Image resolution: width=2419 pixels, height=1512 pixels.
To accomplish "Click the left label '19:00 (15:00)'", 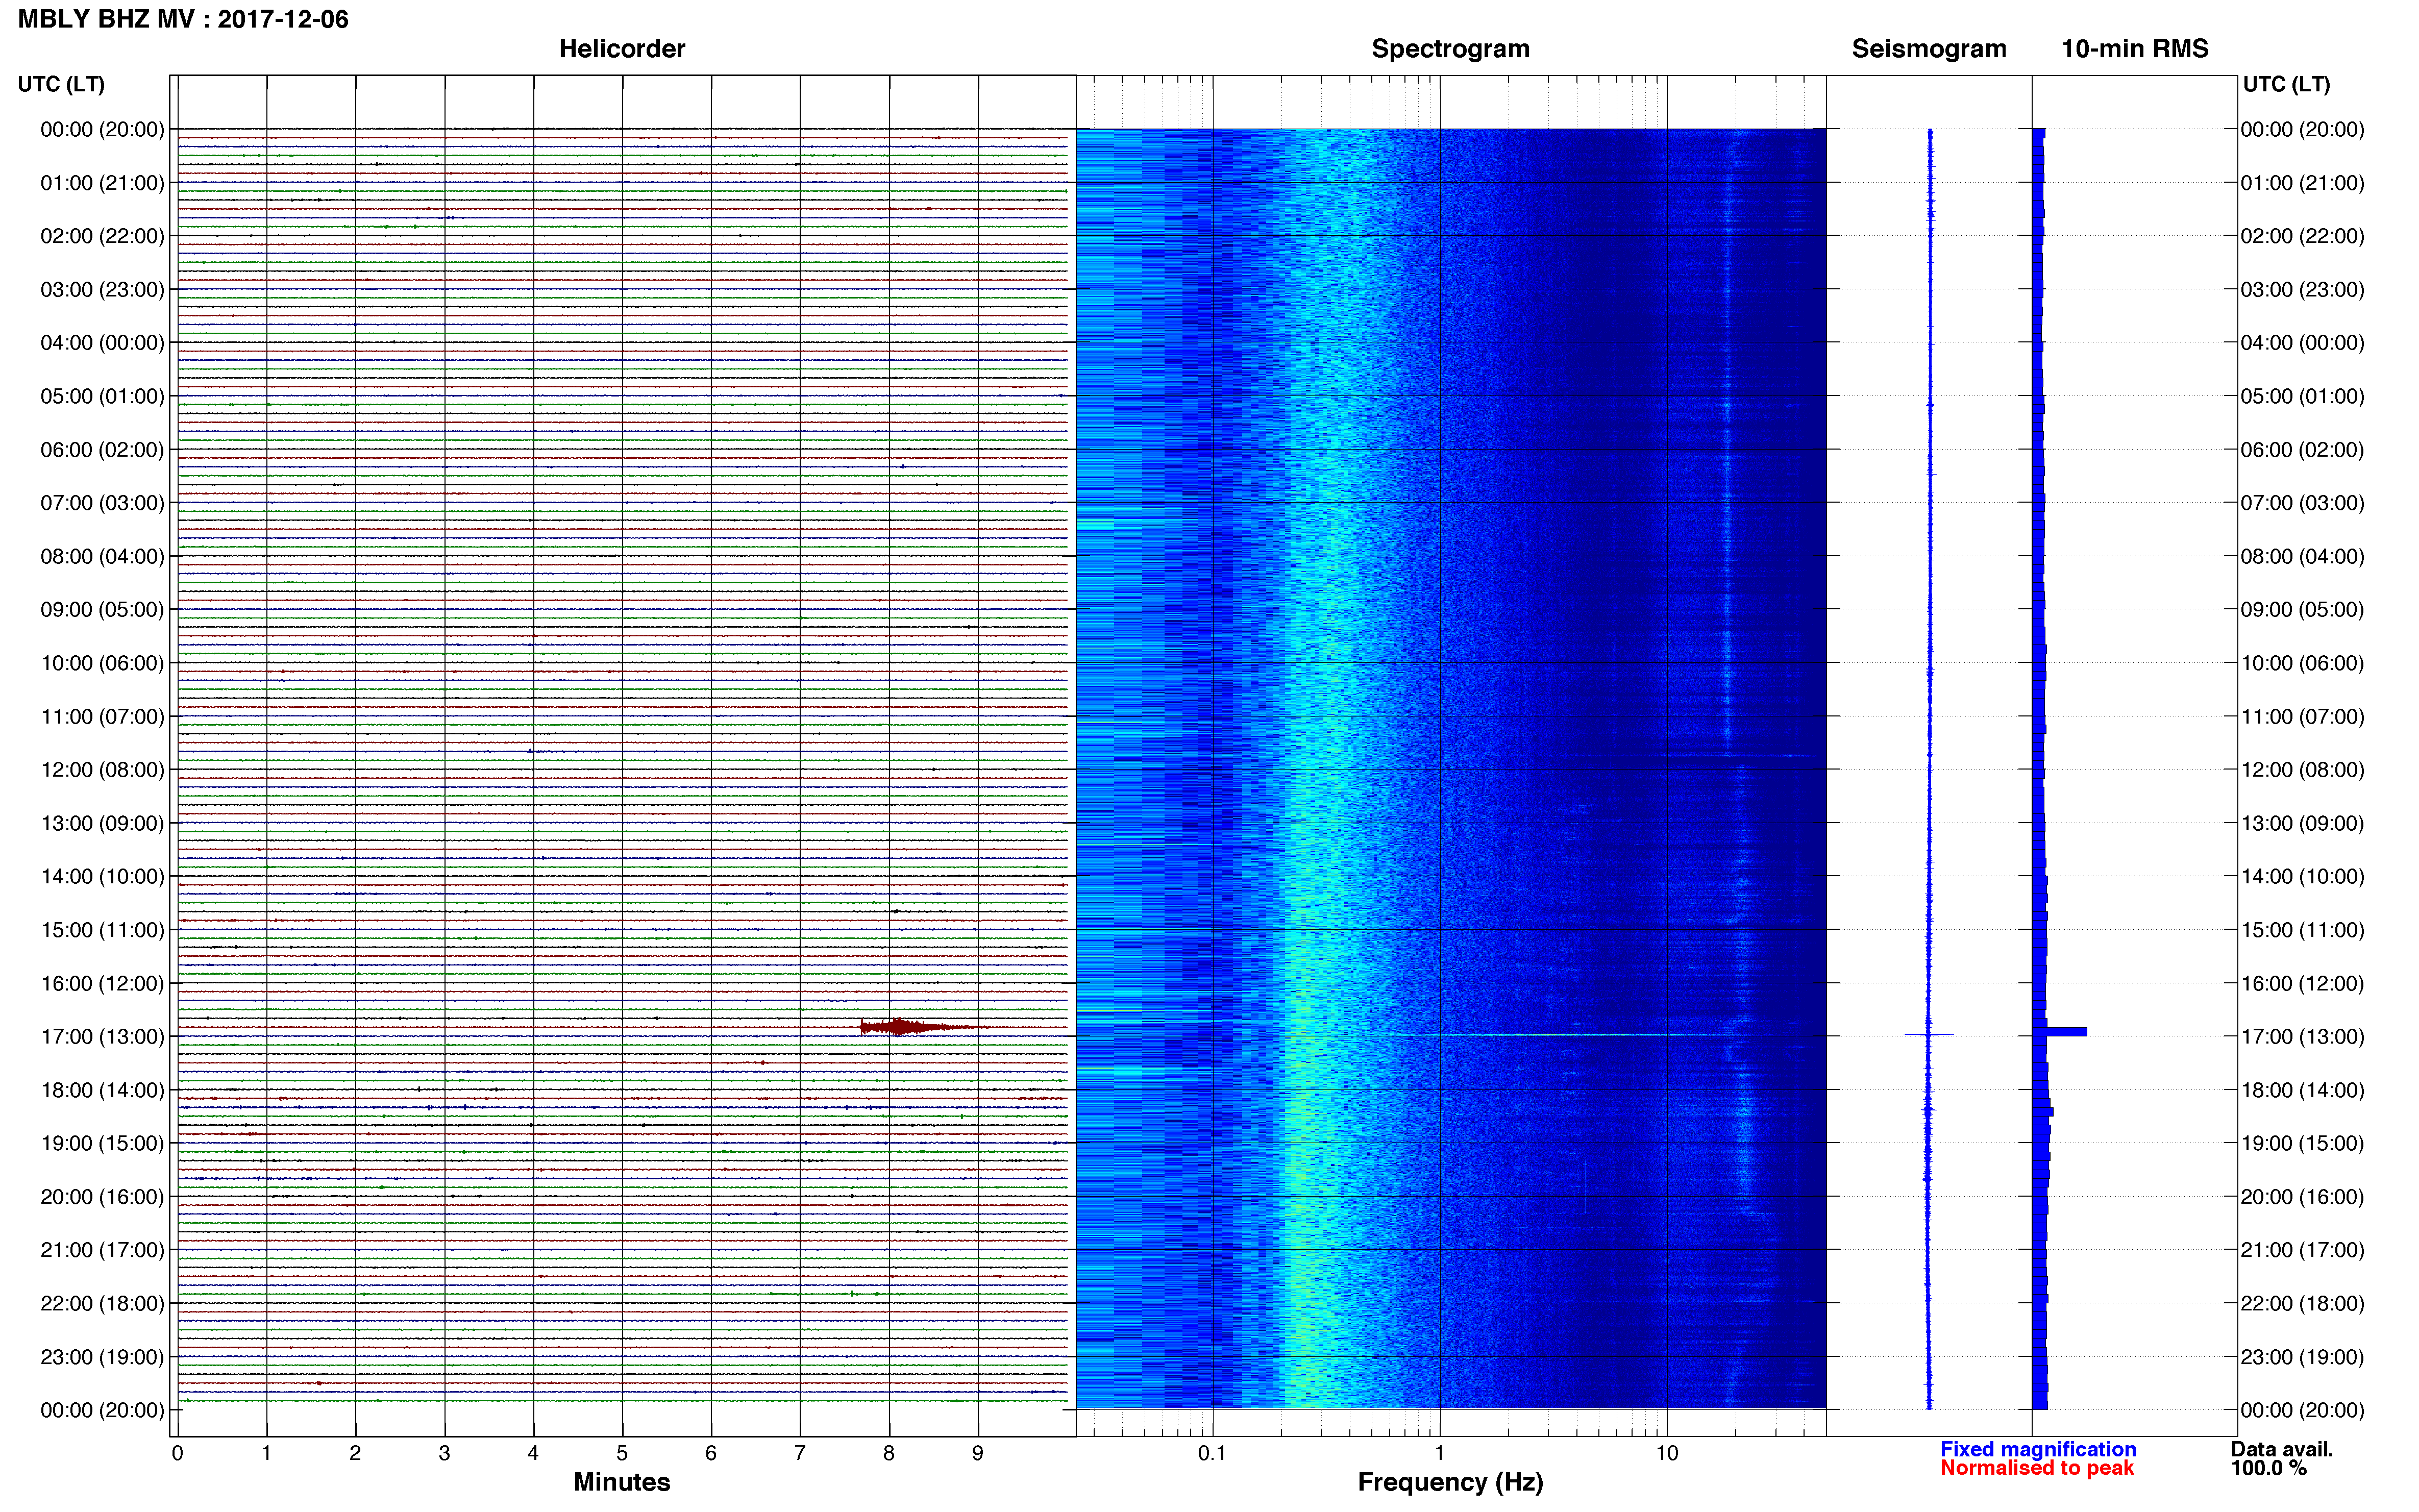I will tap(102, 1143).
